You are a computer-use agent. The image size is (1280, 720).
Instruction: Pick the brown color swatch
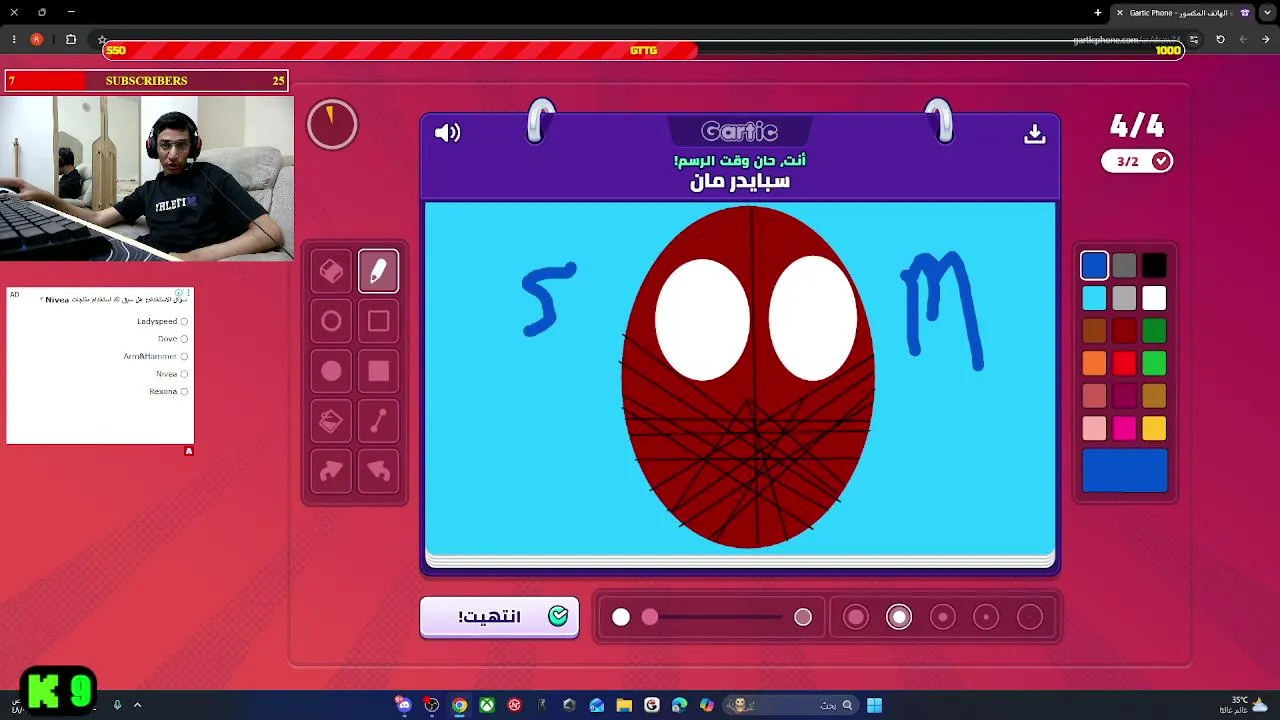(1094, 331)
